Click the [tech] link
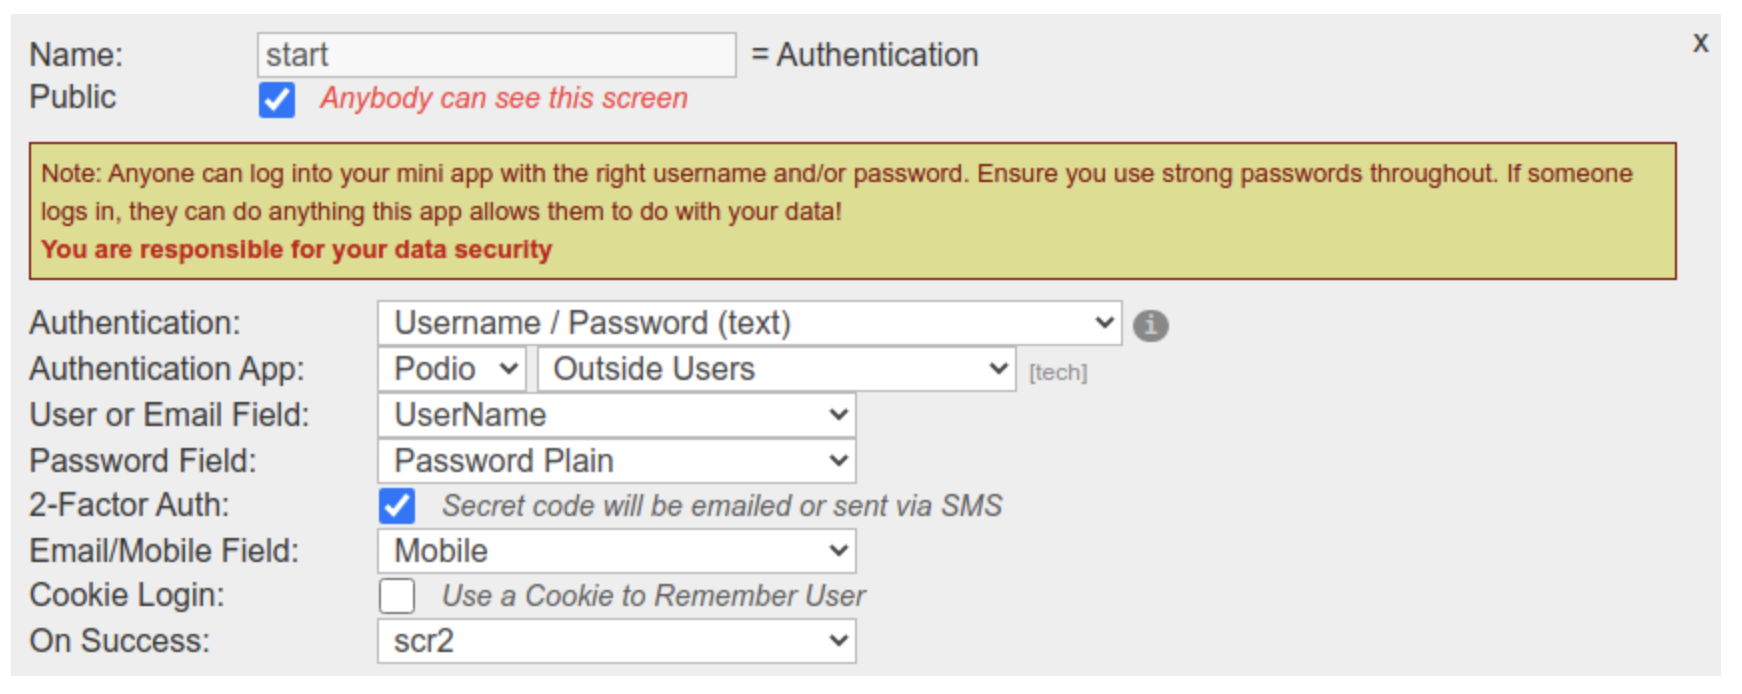This screenshot has width=1742, height=694. pos(1058,373)
